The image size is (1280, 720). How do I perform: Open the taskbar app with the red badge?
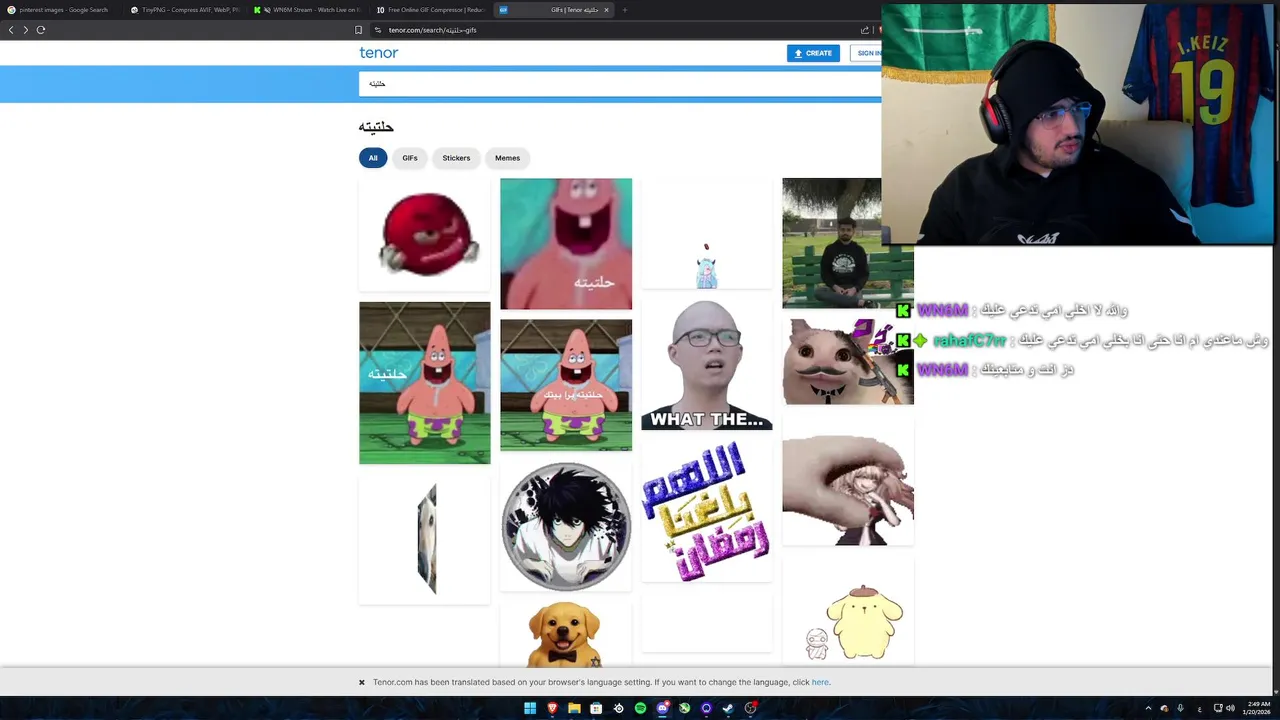tap(750, 708)
